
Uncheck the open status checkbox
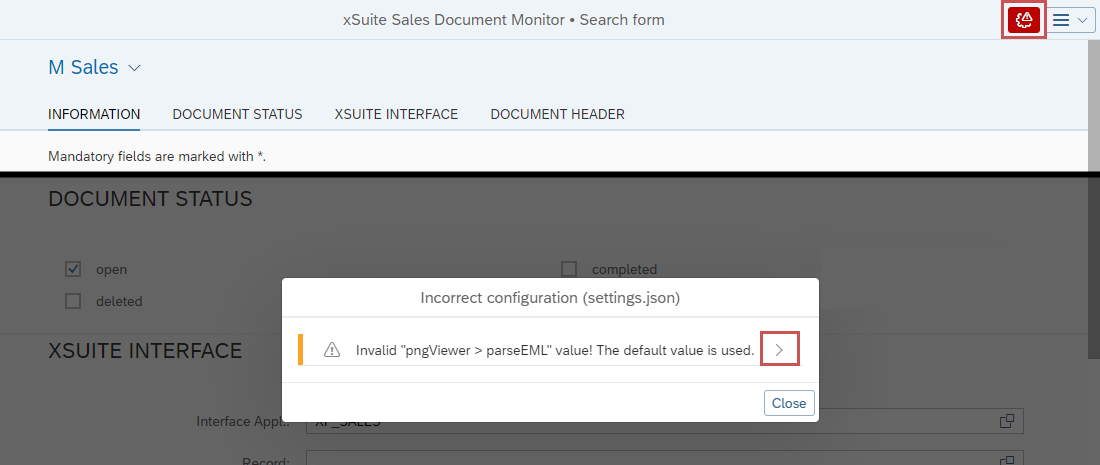[x=73, y=269]
